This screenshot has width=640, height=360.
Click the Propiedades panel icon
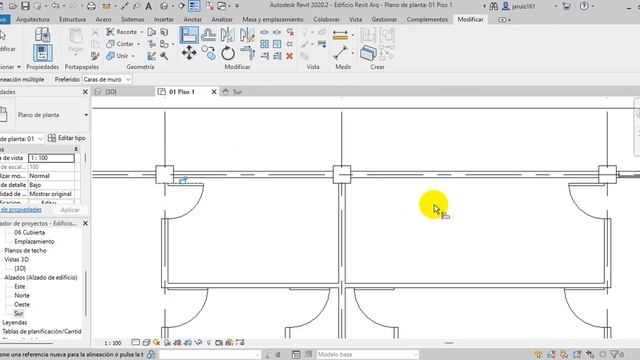tap(42, 53)
